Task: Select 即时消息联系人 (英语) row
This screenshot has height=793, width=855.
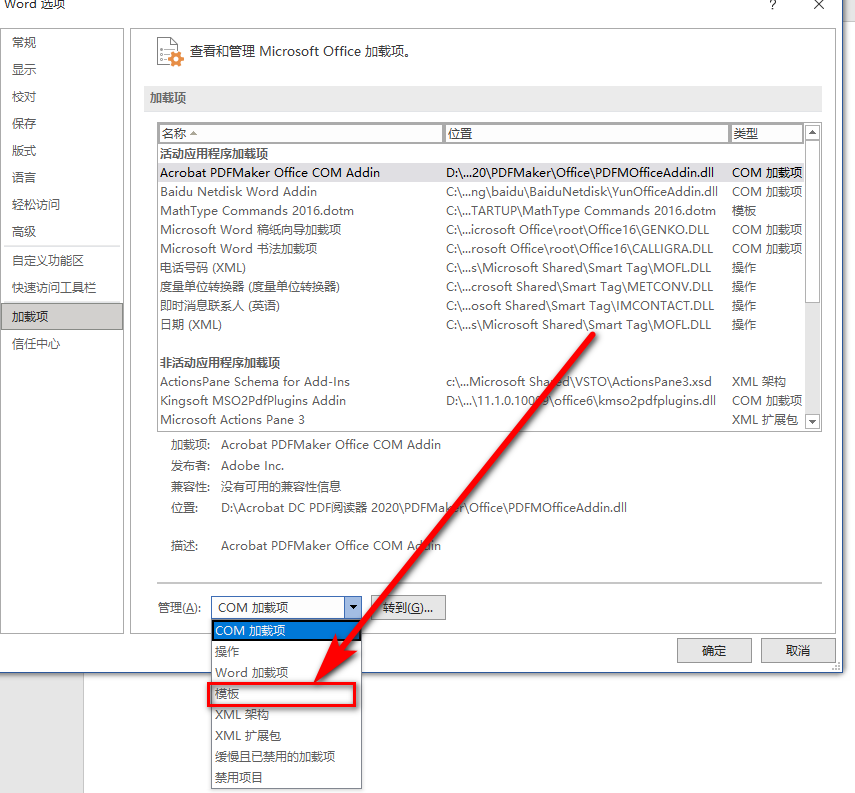Action: pyautogui.click(x=481, y=305)
